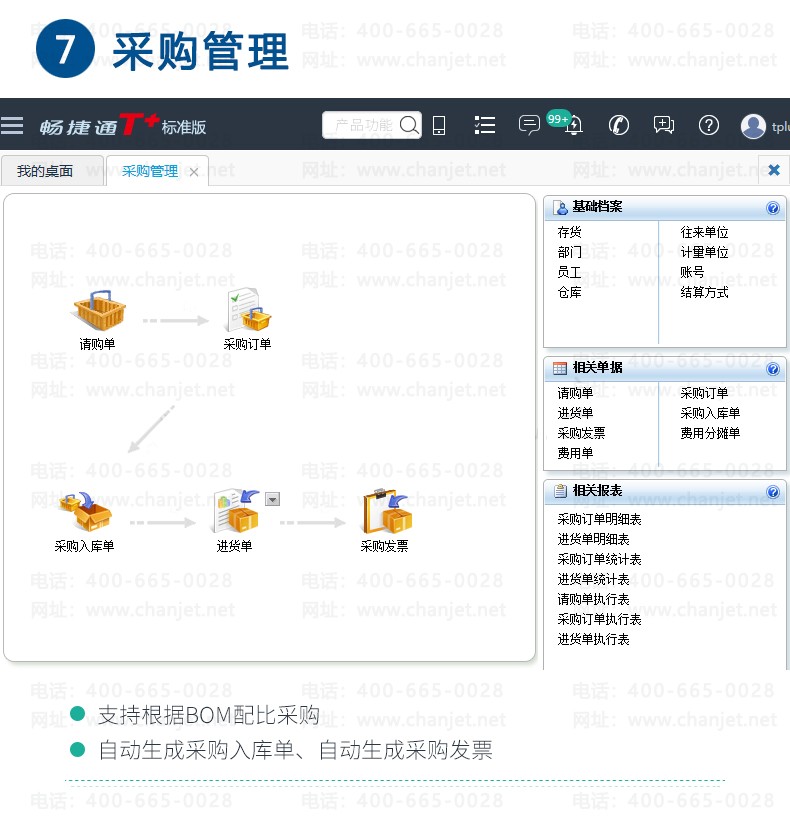Click help icon on 相关报表 panel
This screenshot has width=790, height=820.
click(x=773, y=492)
